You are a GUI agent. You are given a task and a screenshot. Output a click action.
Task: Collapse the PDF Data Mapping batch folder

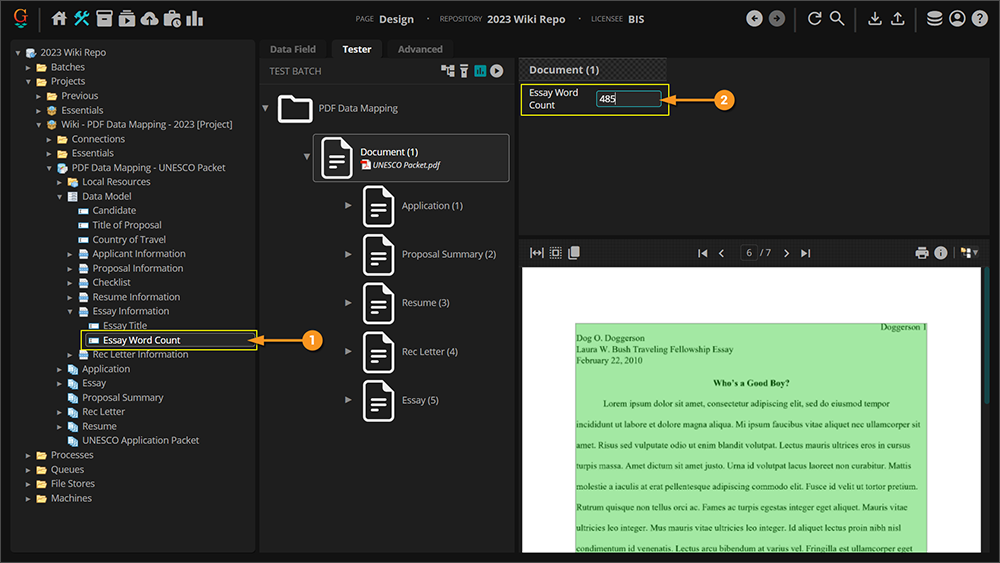[x=265, y=108]
